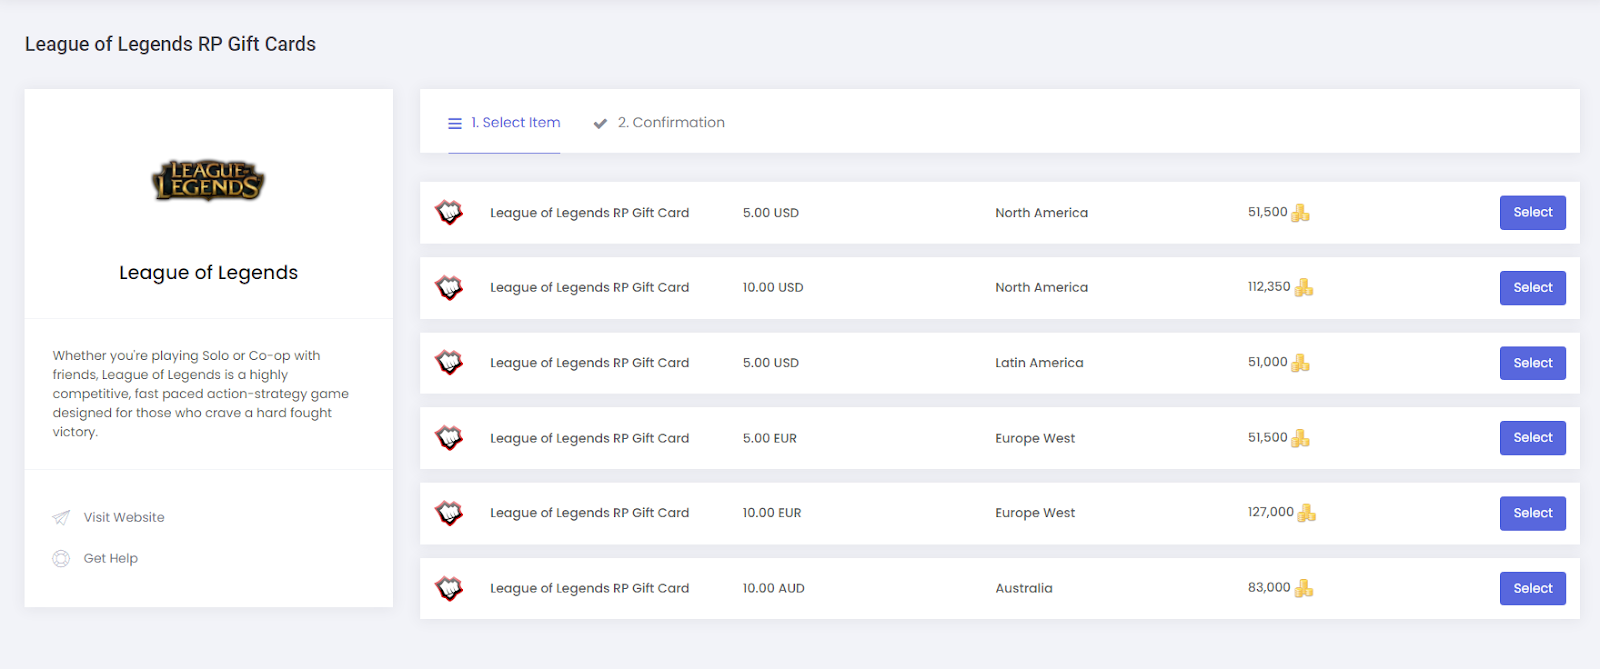Viewport: 1600px width, 669px height.
Task: Click the gift card name in the Latin America row
Action: point(590,363)
